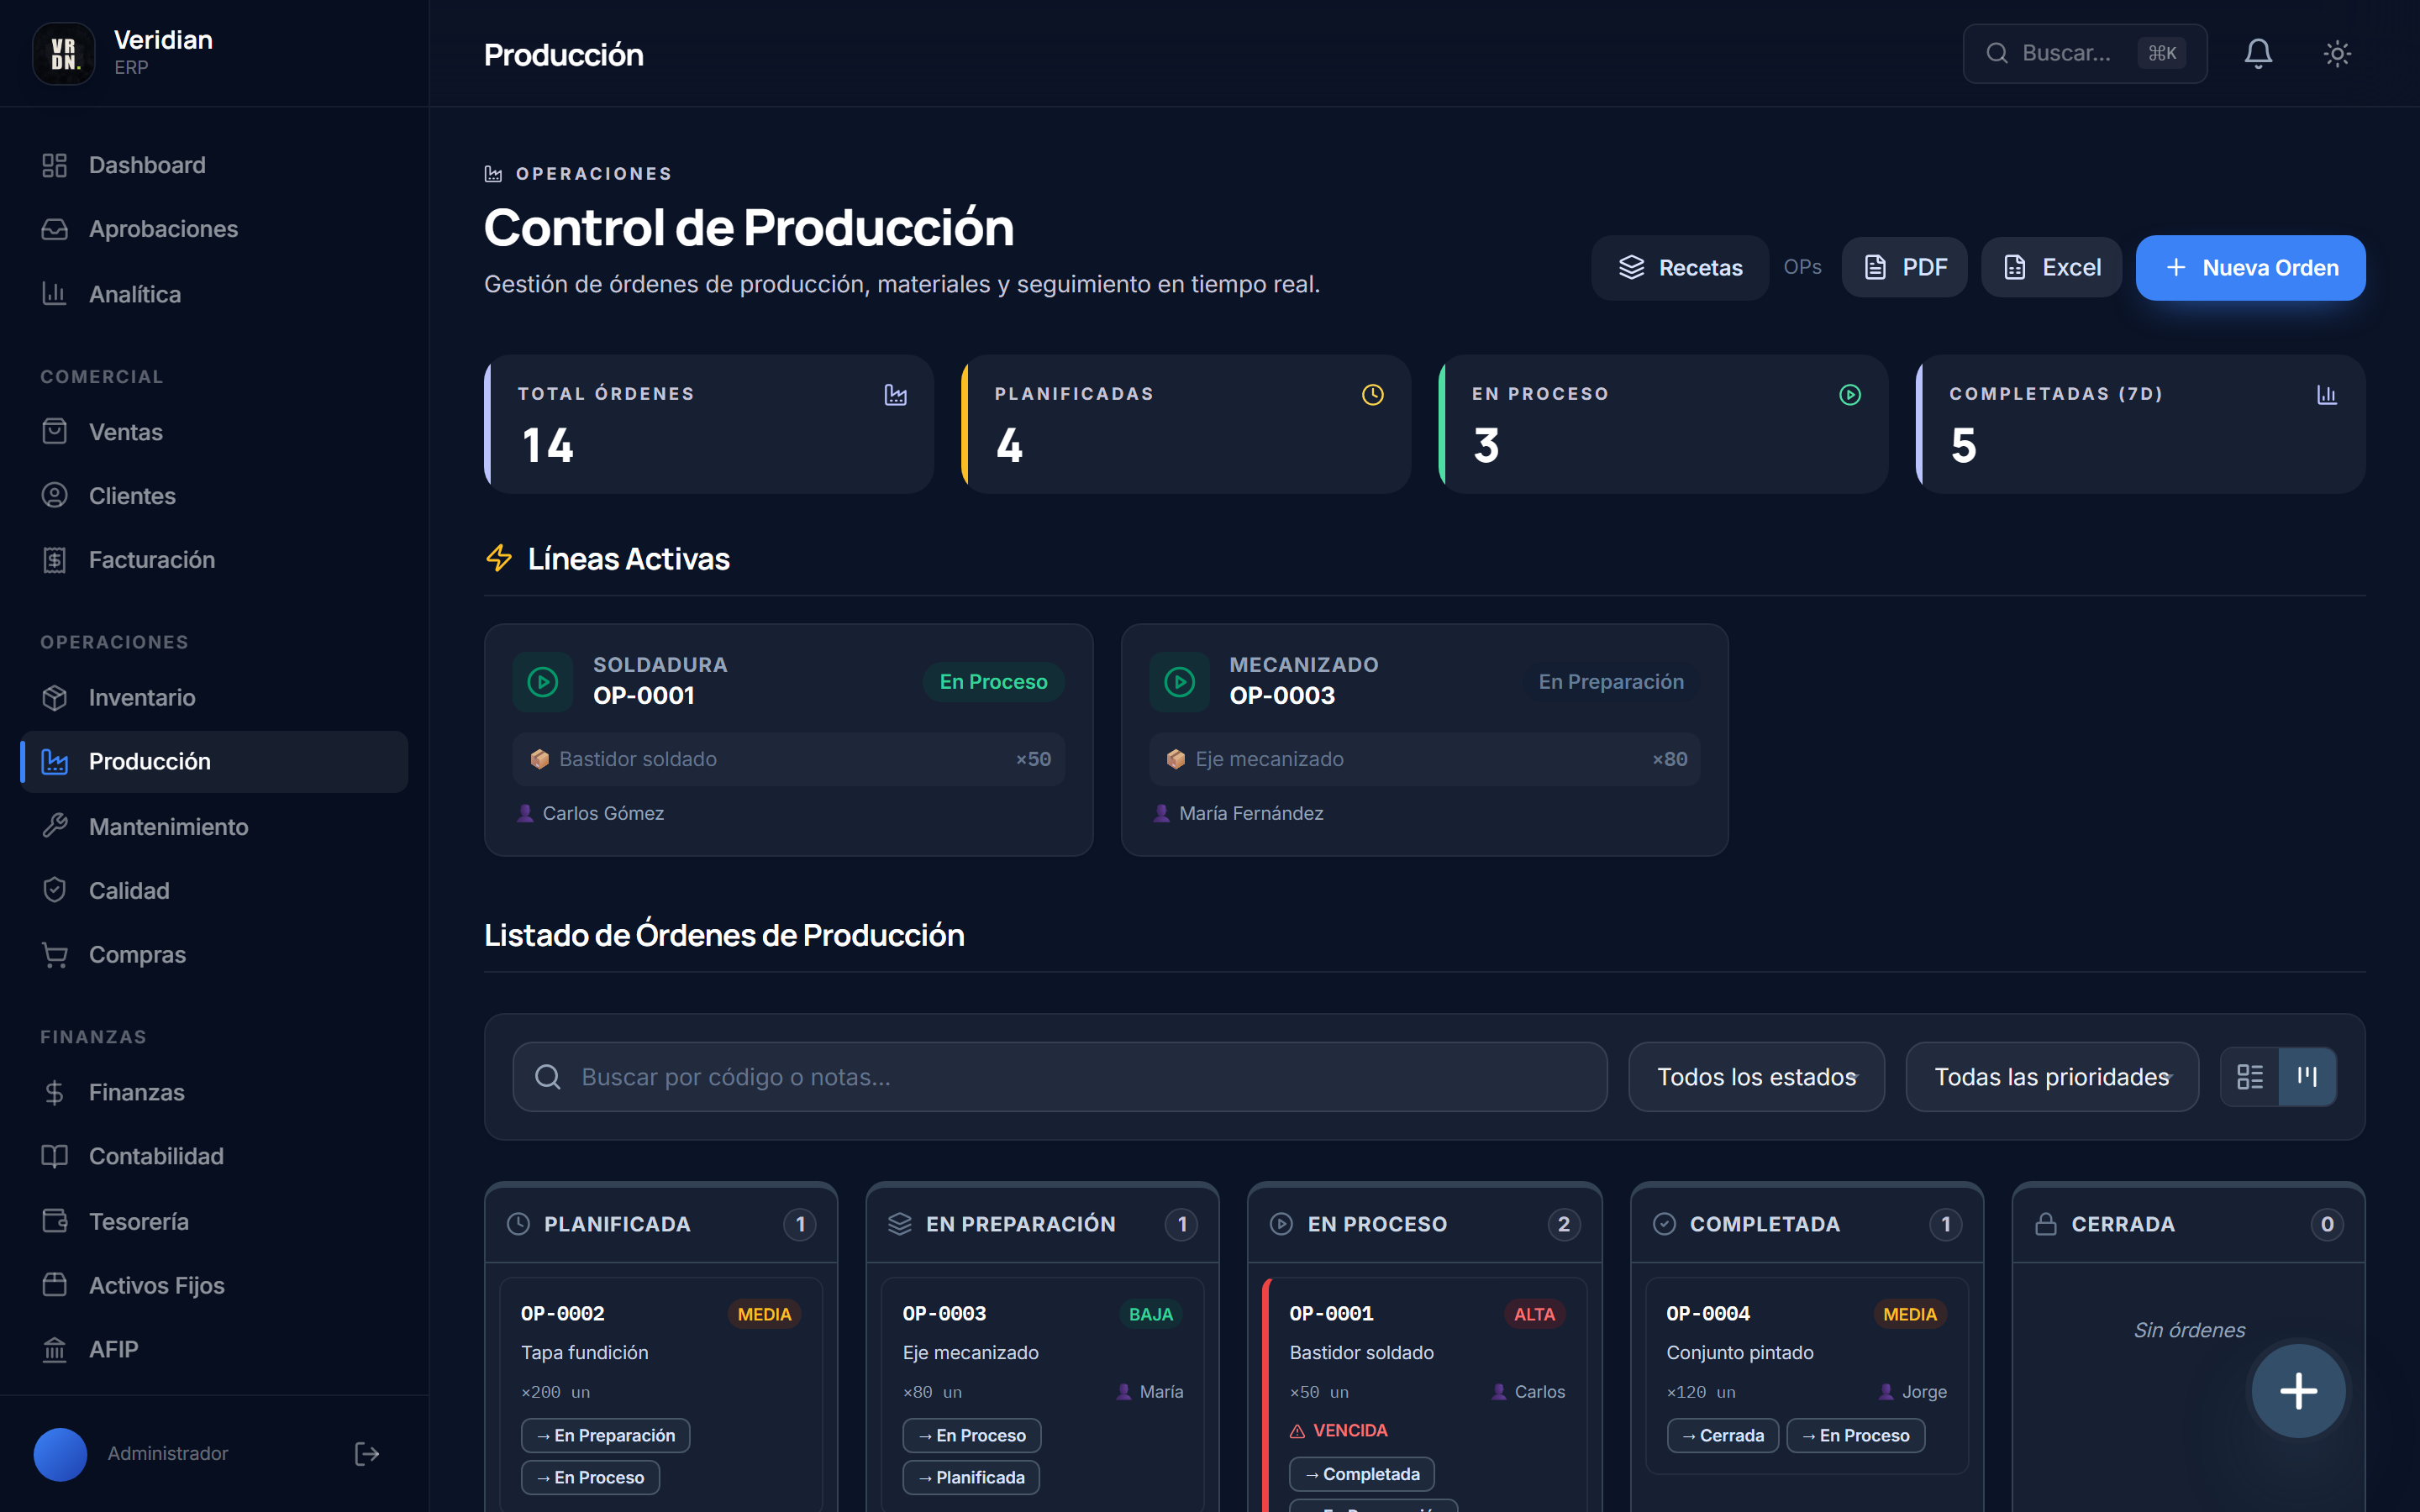The height and width of the screenshot is (1512, 2420).
Task: Click the Administrador avatar circle
Action: point(60,1453)
